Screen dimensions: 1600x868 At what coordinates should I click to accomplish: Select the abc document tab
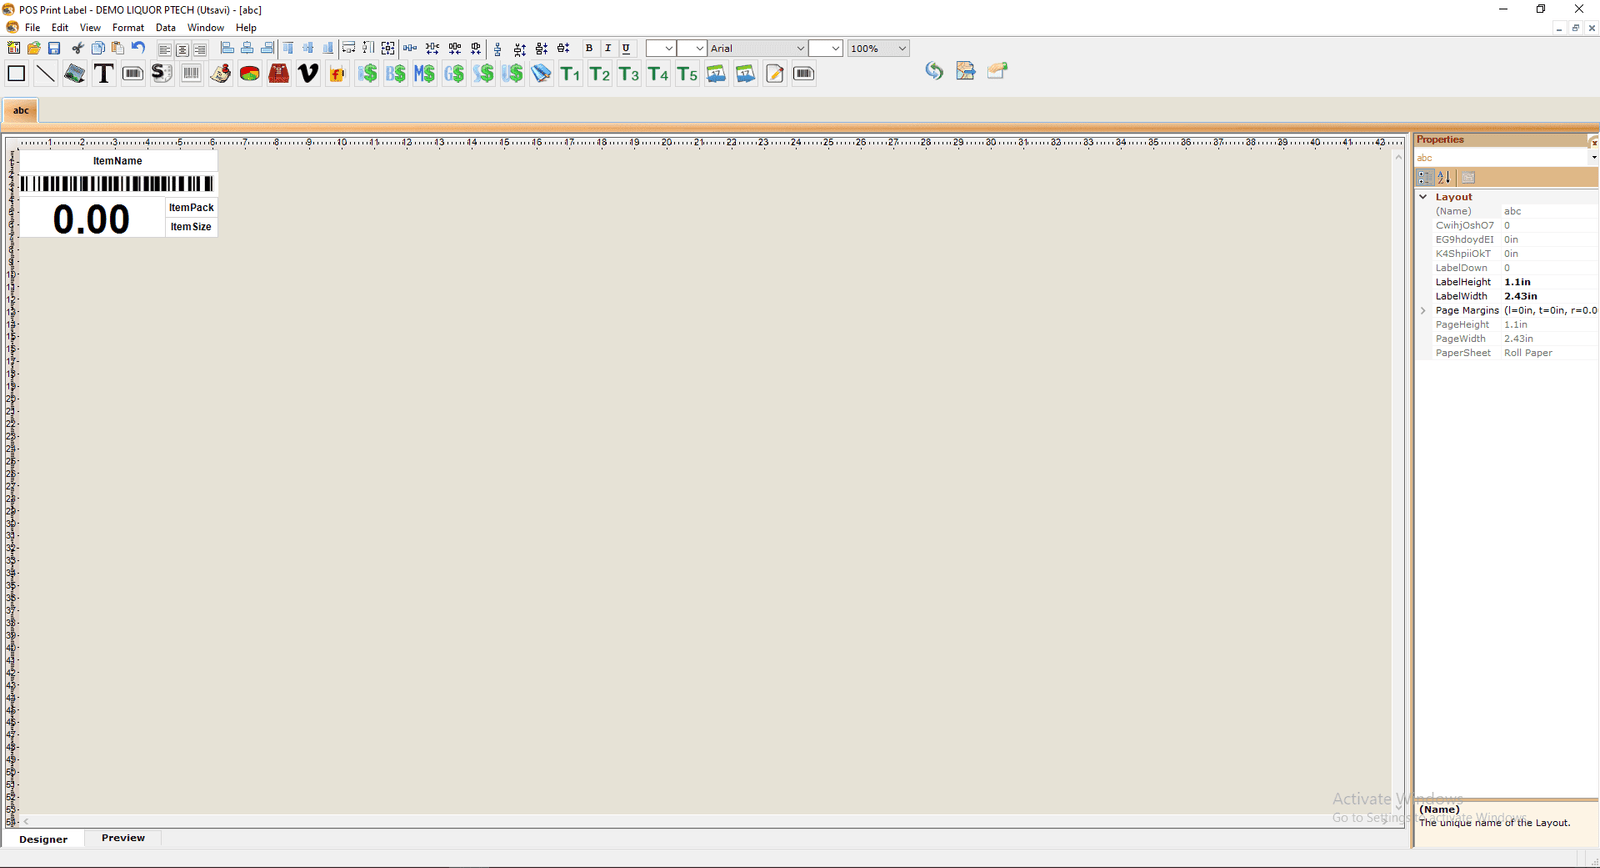[21, 110]
